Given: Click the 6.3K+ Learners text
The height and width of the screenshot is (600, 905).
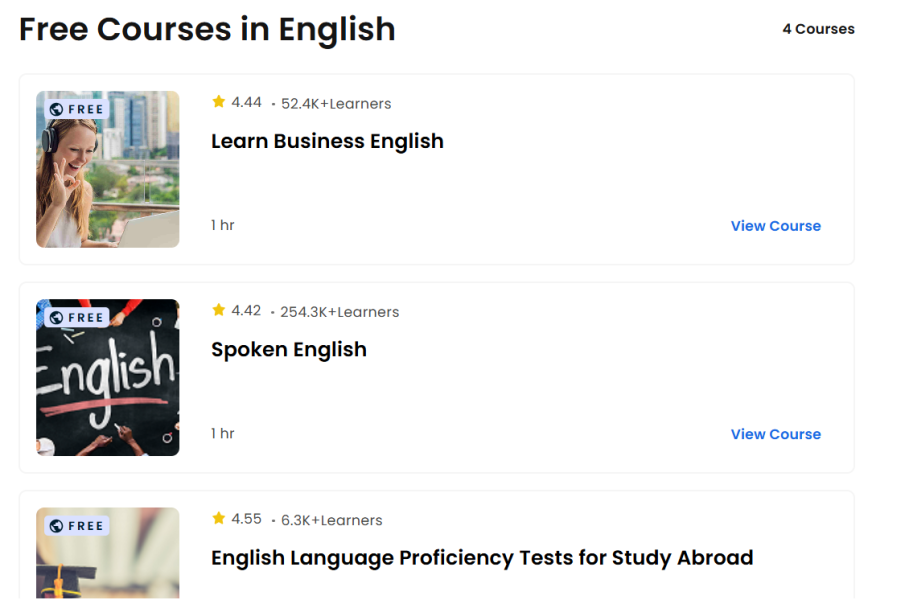Looking at the screenshot, I should coord(331,520).
